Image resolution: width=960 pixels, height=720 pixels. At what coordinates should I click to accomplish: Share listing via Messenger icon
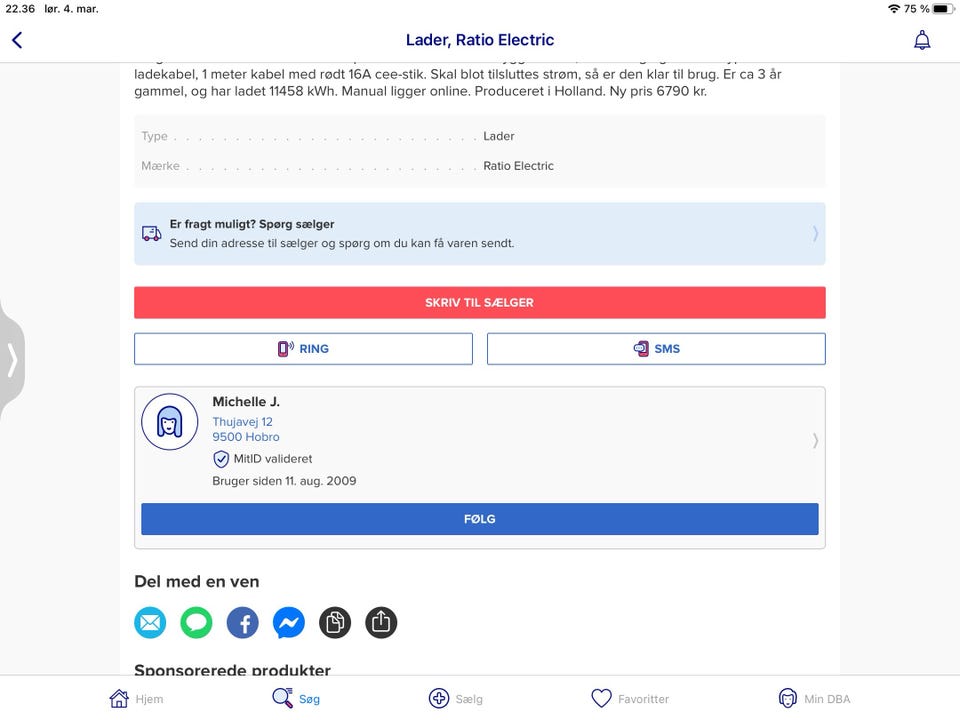[288, 623]
